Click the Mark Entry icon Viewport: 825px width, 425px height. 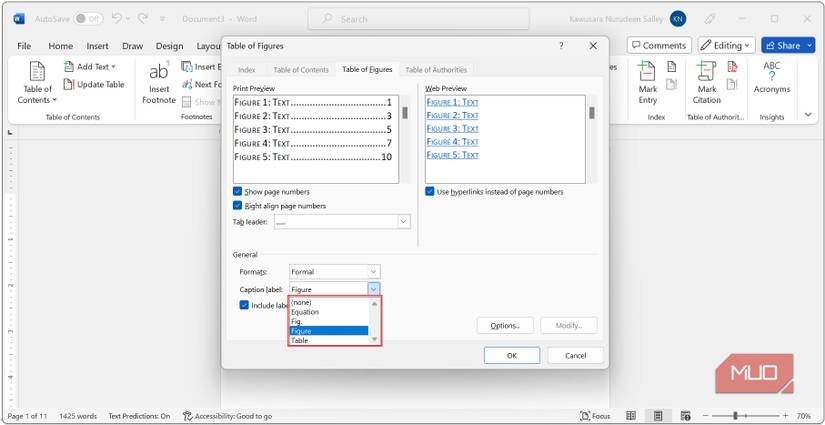coord(648,73)
